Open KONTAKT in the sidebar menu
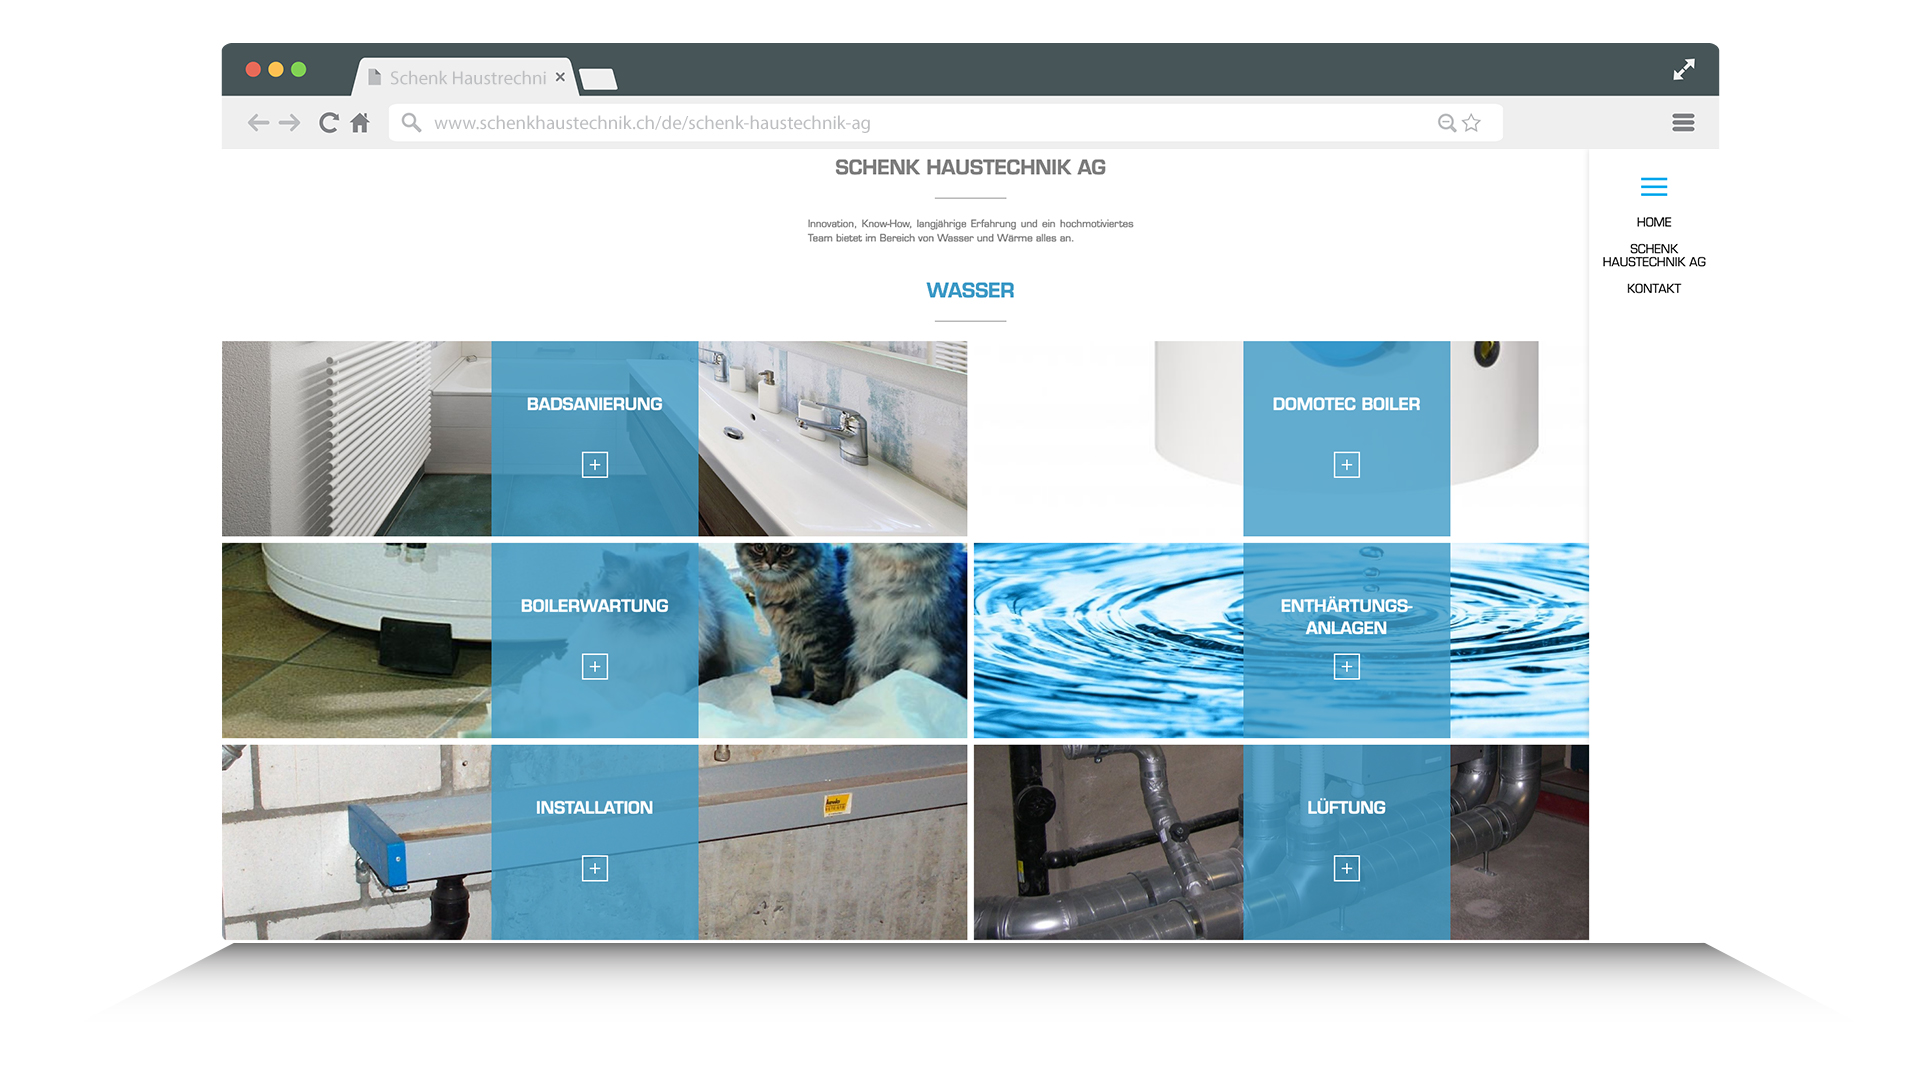 coord(1654,289)
